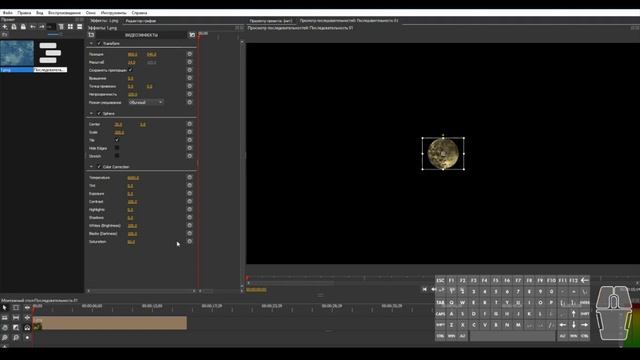Switch project panel to list view
The height and width of the screenshot is (360, 640).
(80, 27)
